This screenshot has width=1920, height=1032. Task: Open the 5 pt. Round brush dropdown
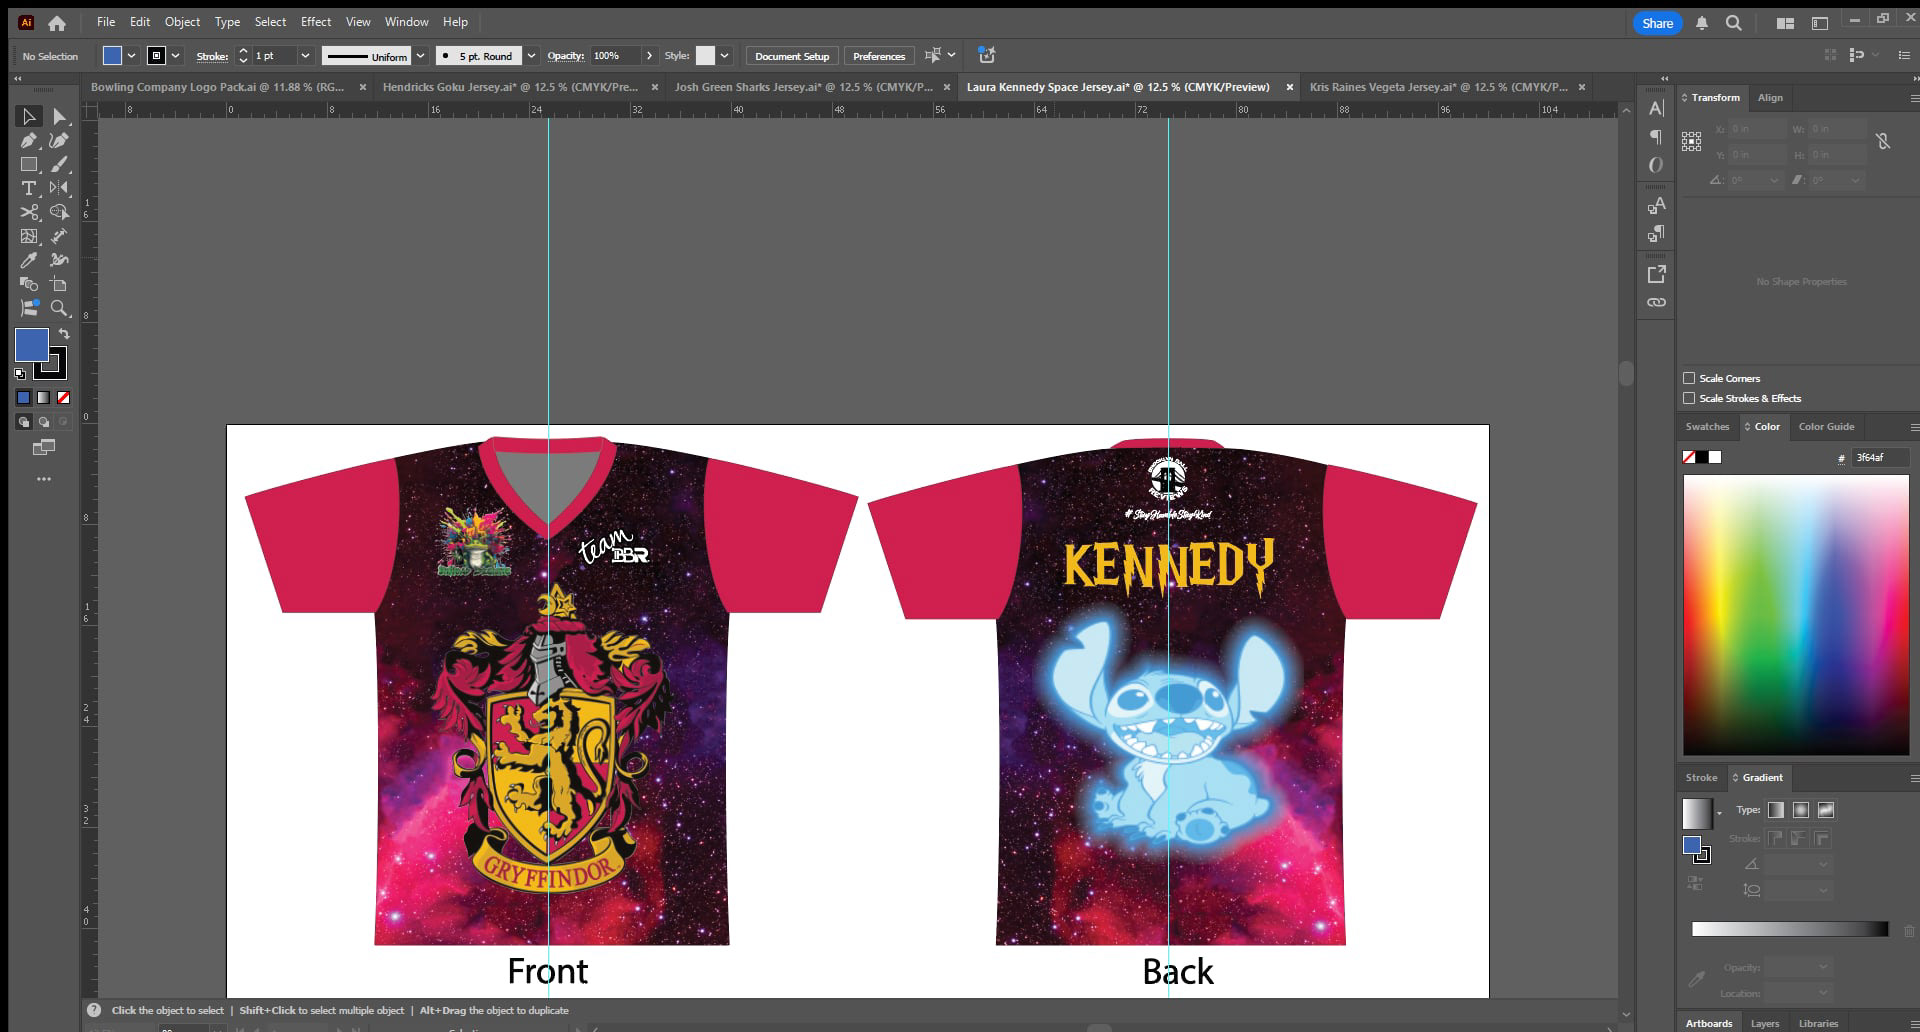pos(531,56)
